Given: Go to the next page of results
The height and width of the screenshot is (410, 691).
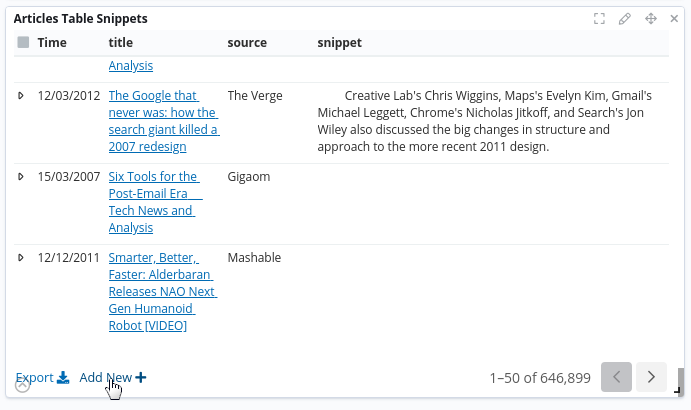Looking at the screenshot, I should point(651,377).
